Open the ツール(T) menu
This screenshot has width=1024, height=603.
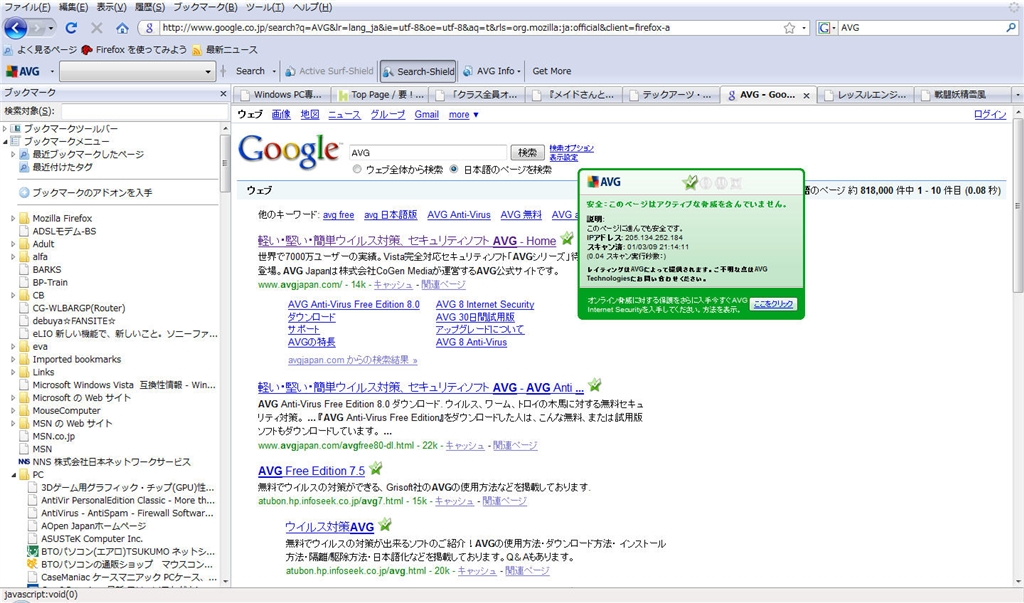[265, 7]
